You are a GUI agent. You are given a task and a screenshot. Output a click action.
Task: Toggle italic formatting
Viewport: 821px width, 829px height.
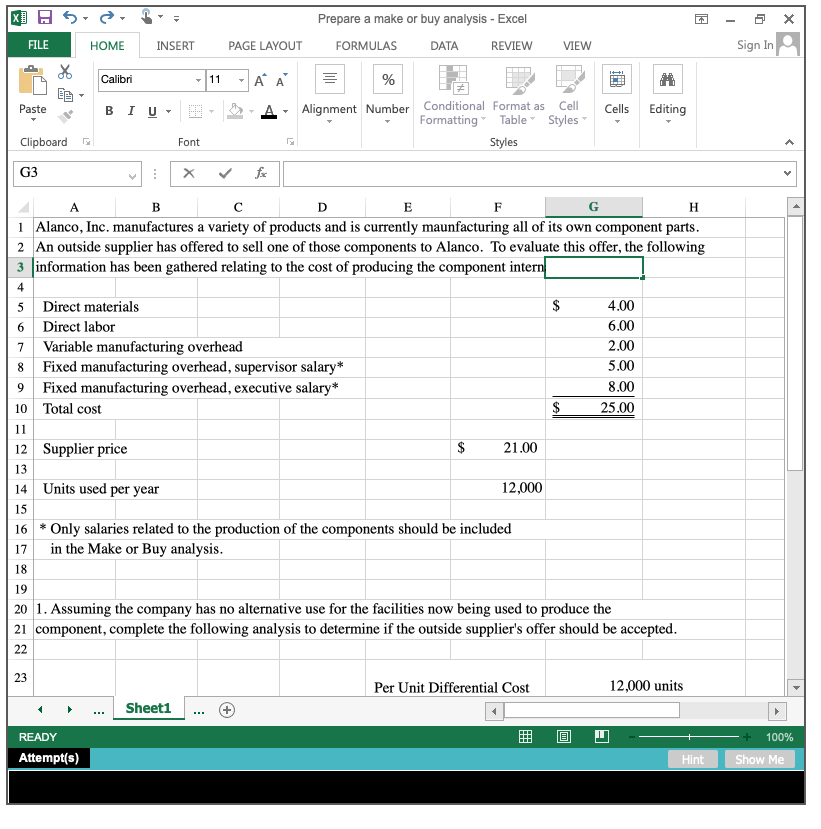click(129, 111)
